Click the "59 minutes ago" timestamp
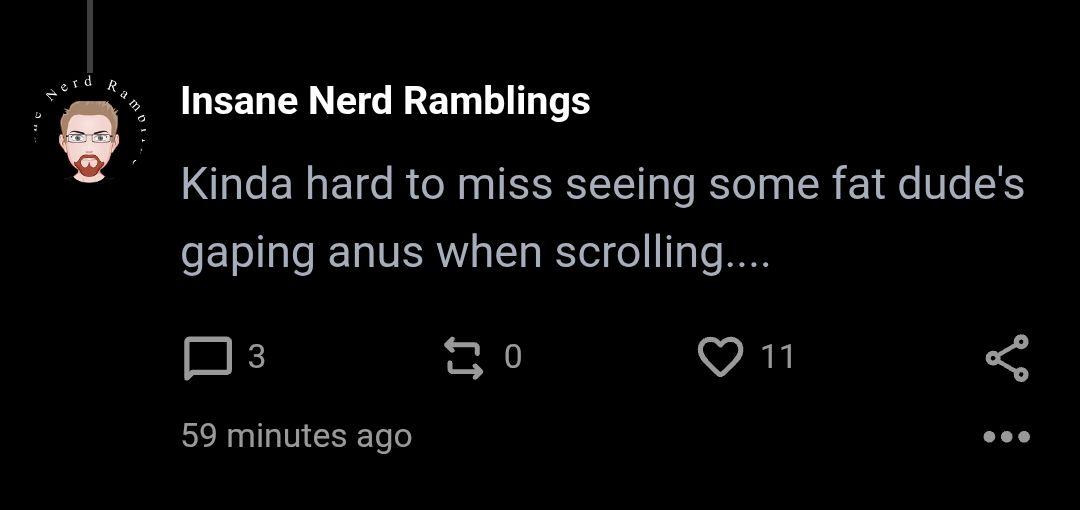The height and width of the screenshot is (510, 1080). coord(296,436)
